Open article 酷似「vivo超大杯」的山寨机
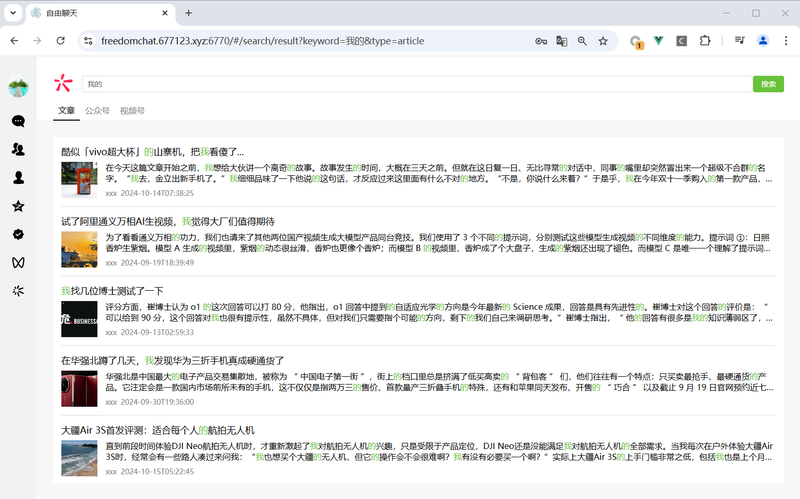Viewport: 800px width, 499px height. point(153,152)
